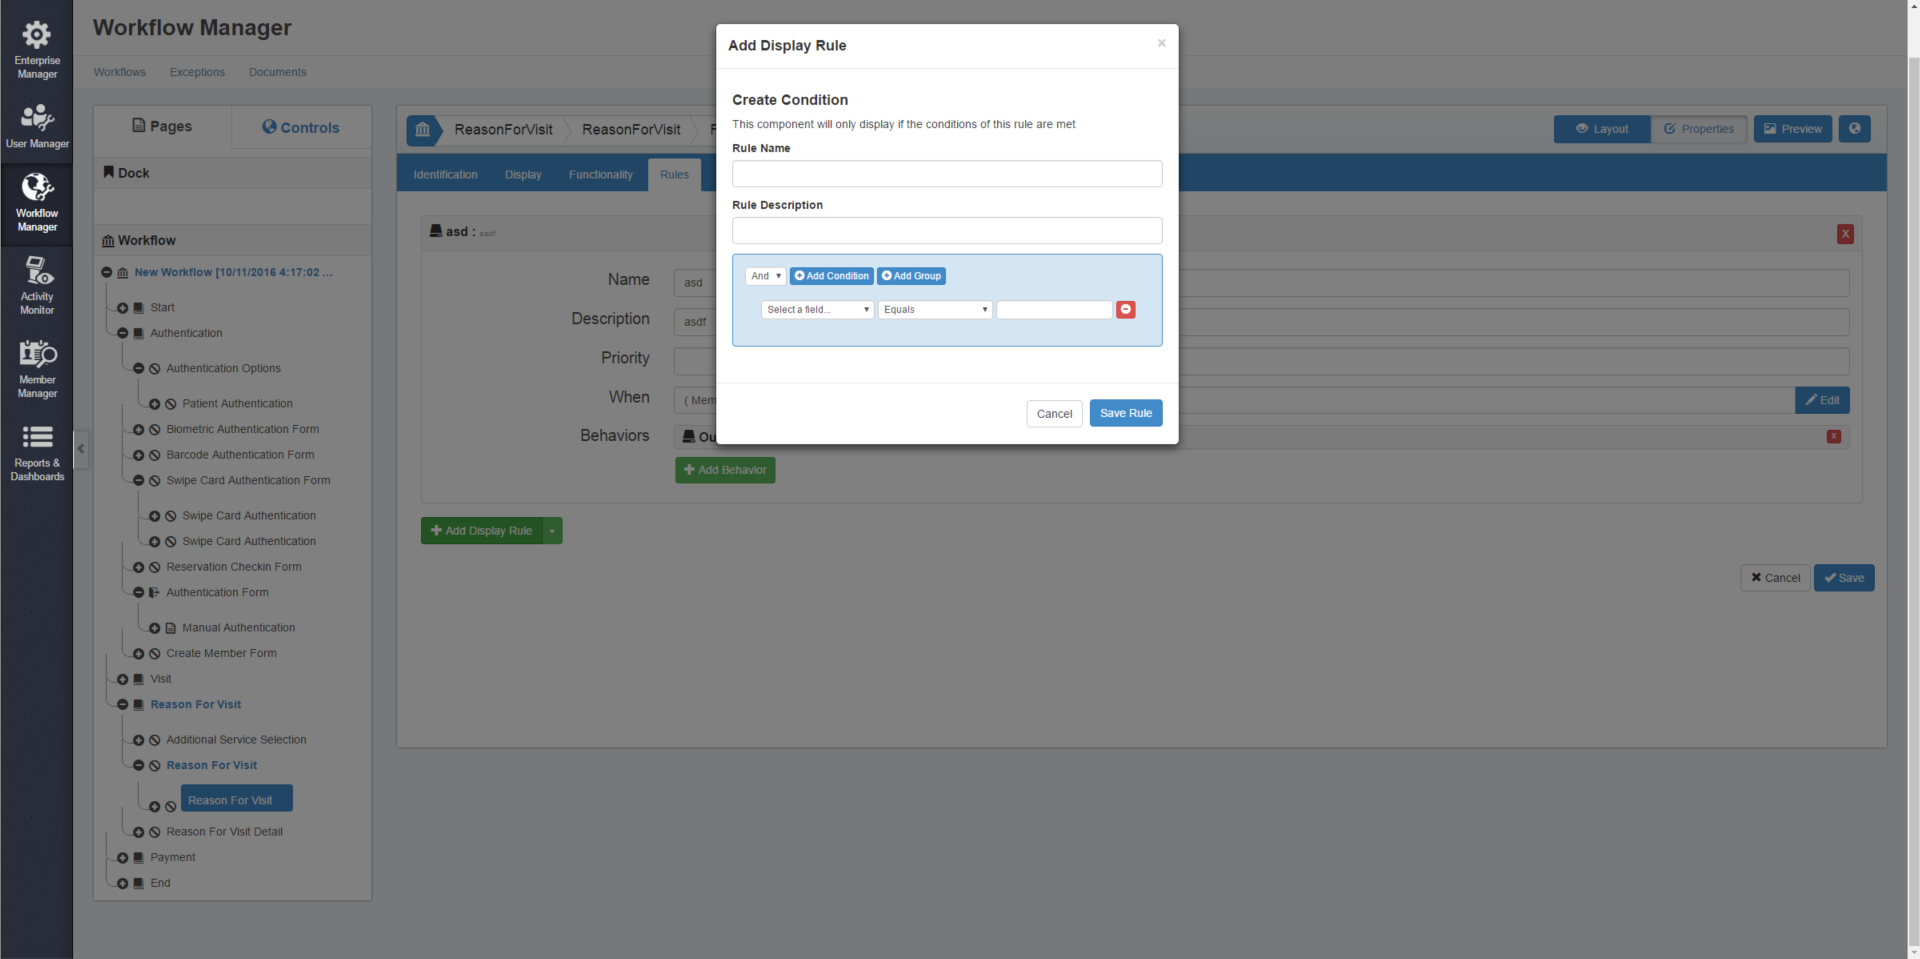Delete the asd rule with red X
The image size is (1920, 959).
pyautogui.click(x=1845, y=234)
